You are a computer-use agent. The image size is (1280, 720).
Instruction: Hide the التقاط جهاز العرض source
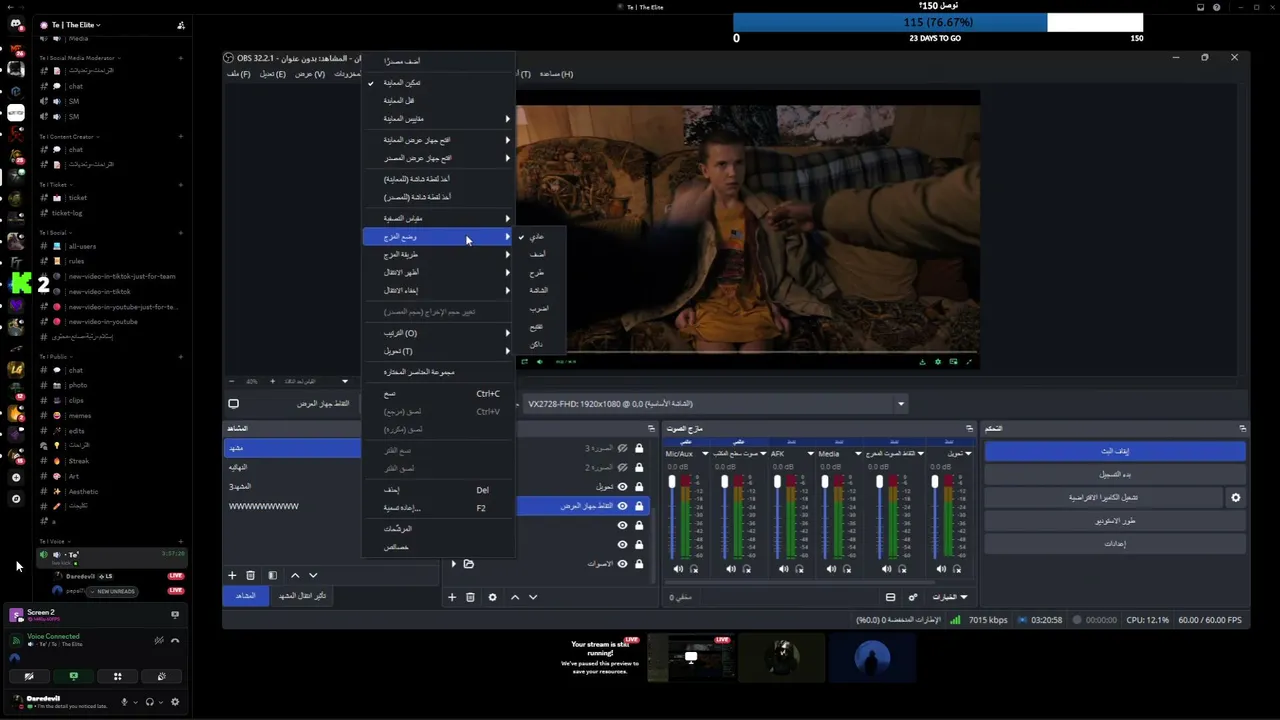622,506
